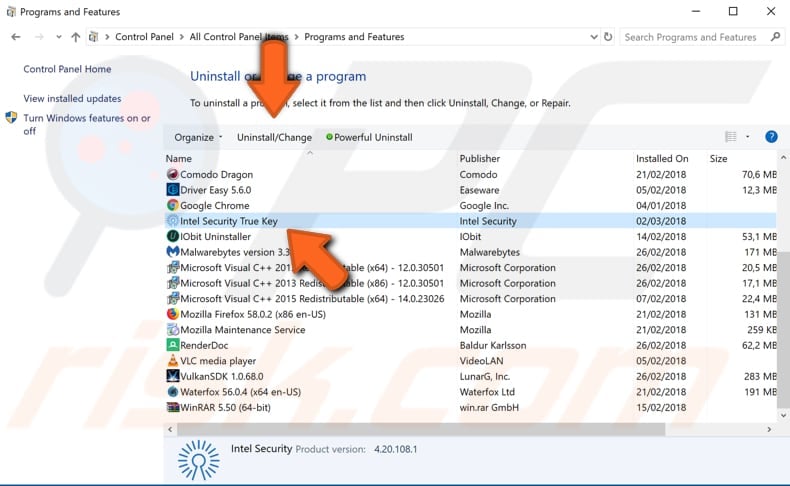Click the RenderDoc program icon

(172, 345)
